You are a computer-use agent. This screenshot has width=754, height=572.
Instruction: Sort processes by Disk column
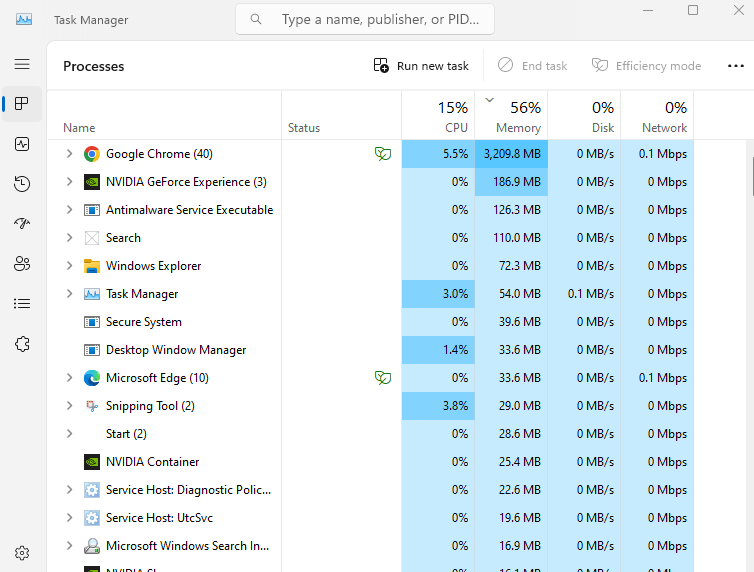pyautogui.click(x=584, y=116)
